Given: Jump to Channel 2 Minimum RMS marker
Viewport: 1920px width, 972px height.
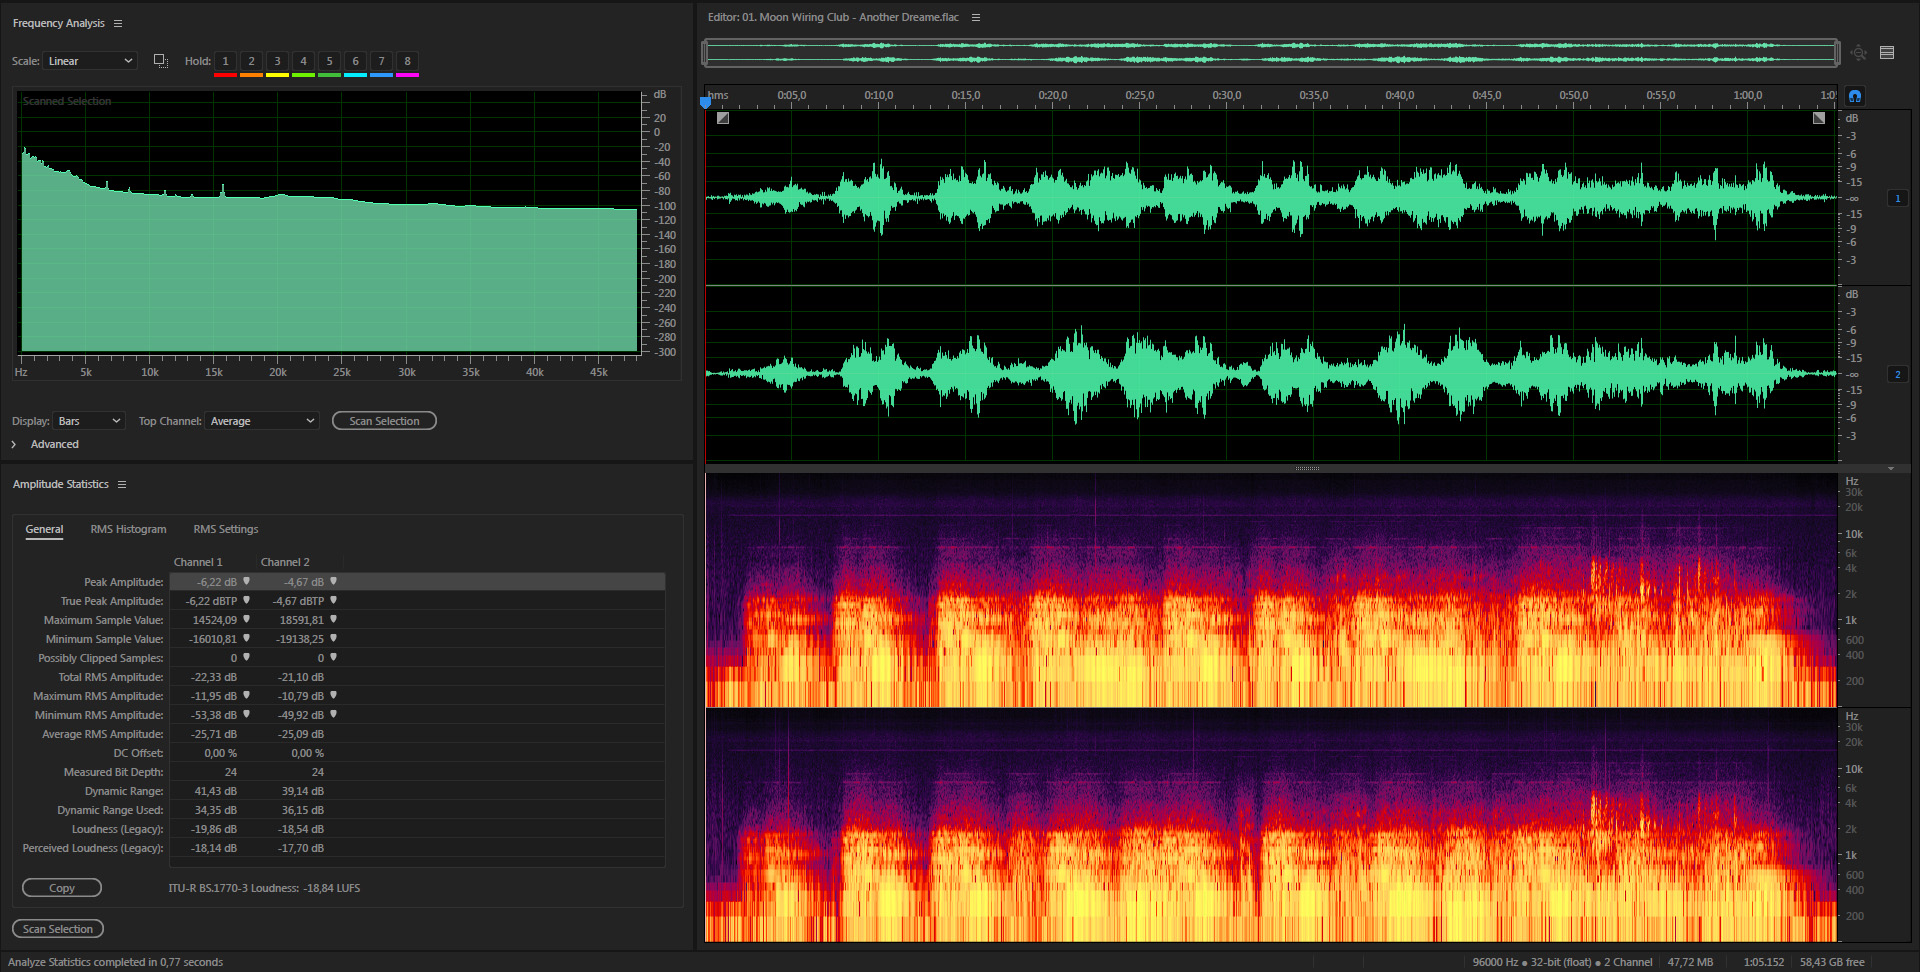Looking at the screenshot, I should [x=333, y=714].
